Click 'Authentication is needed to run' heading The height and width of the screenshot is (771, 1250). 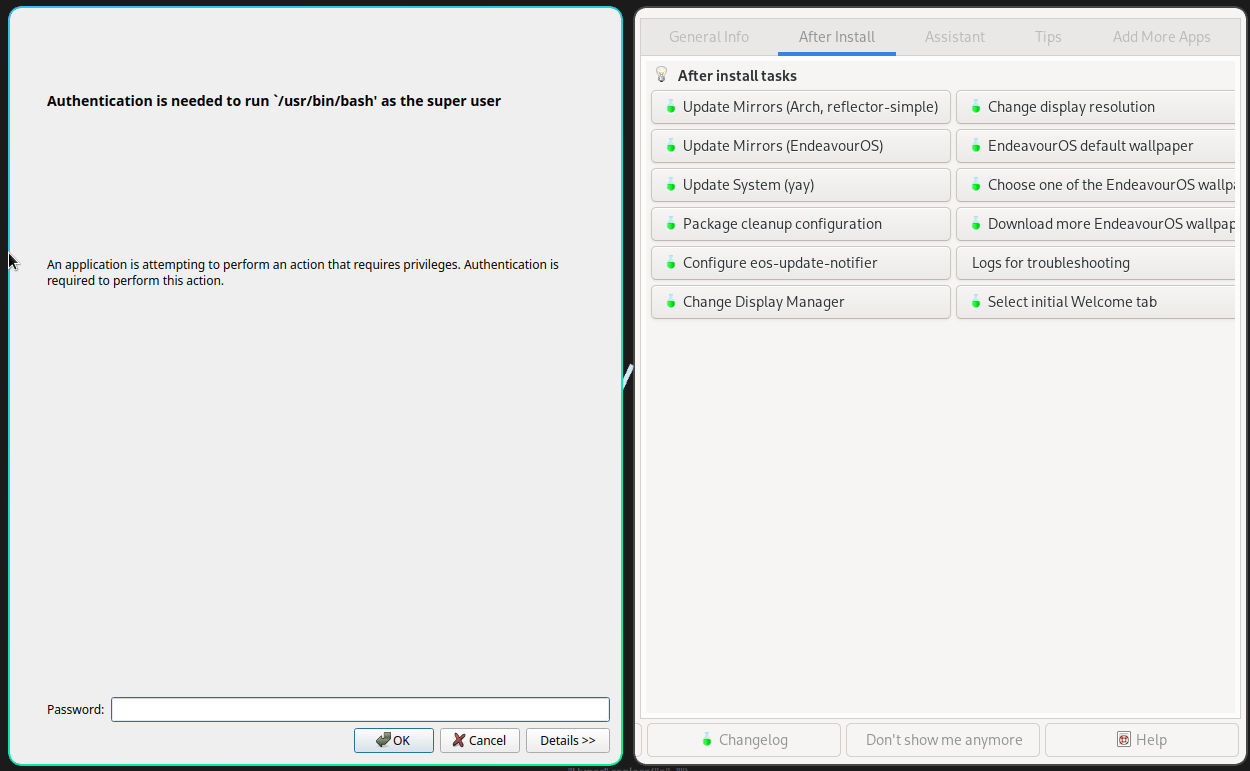[274, 101]
